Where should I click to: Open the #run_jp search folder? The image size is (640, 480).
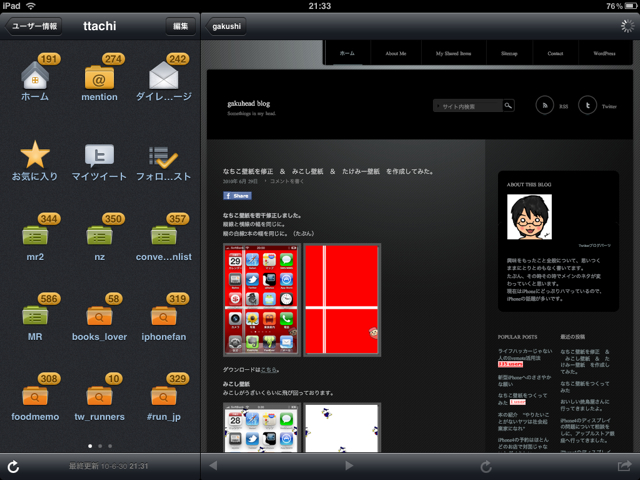[x=163, y=396]
